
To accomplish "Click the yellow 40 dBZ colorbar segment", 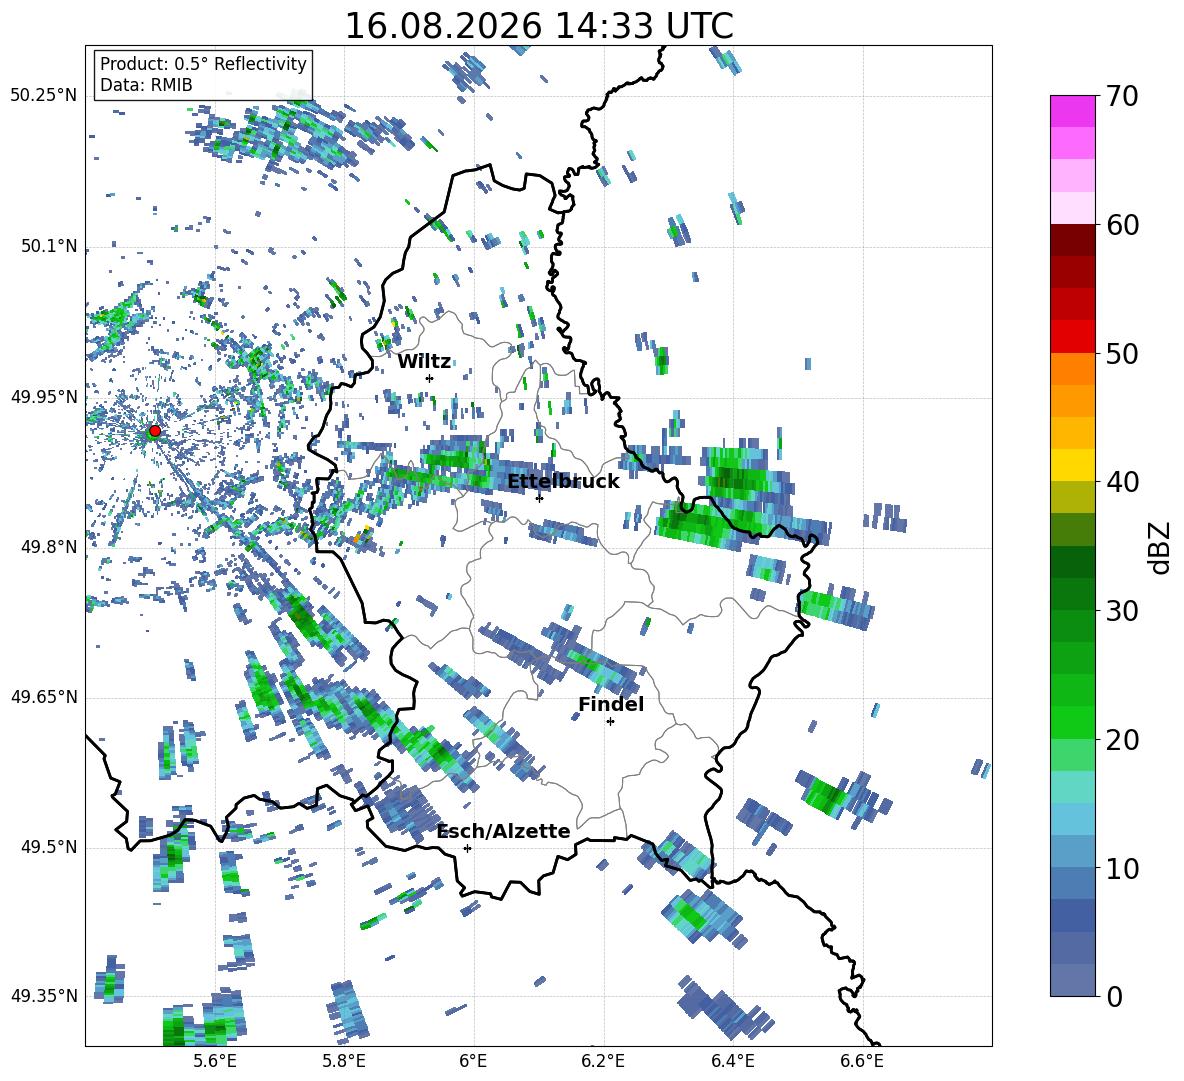I will pos(1072,465).
